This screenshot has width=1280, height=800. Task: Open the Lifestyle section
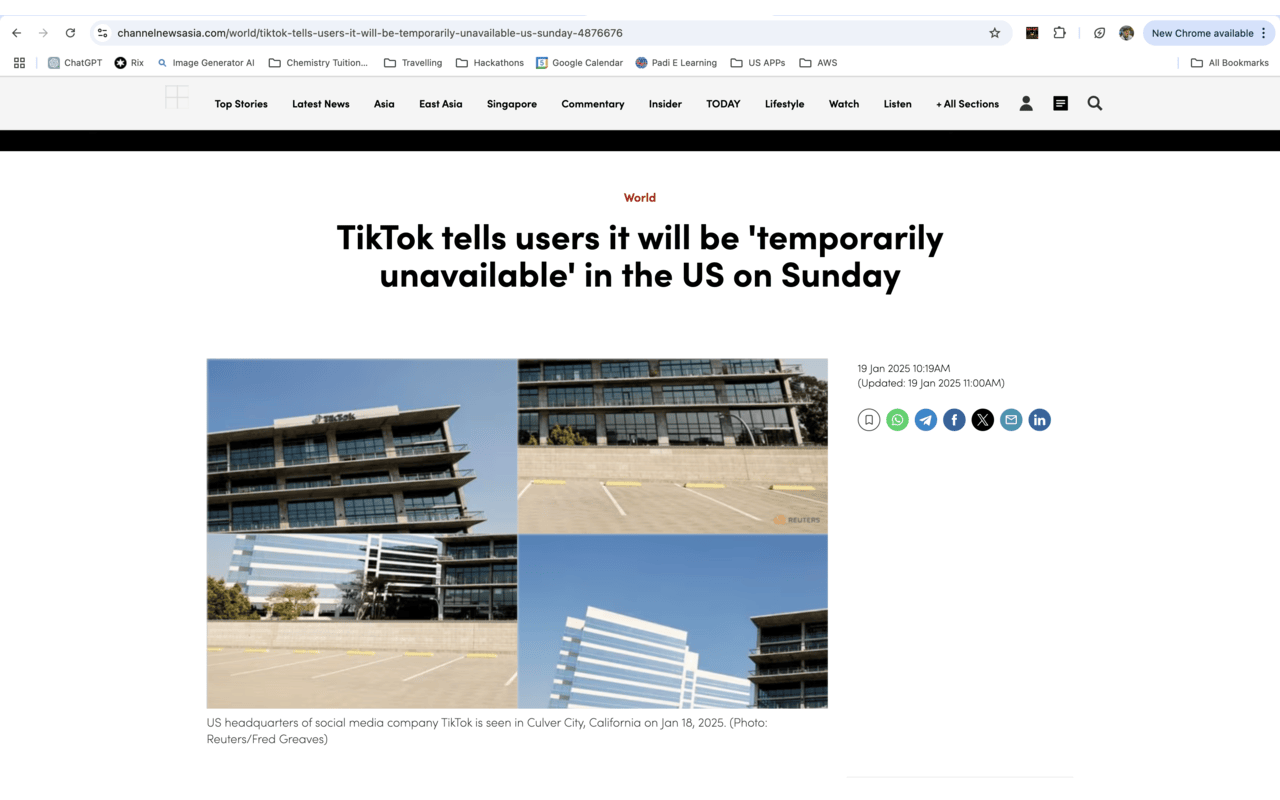tap(785, 104)
